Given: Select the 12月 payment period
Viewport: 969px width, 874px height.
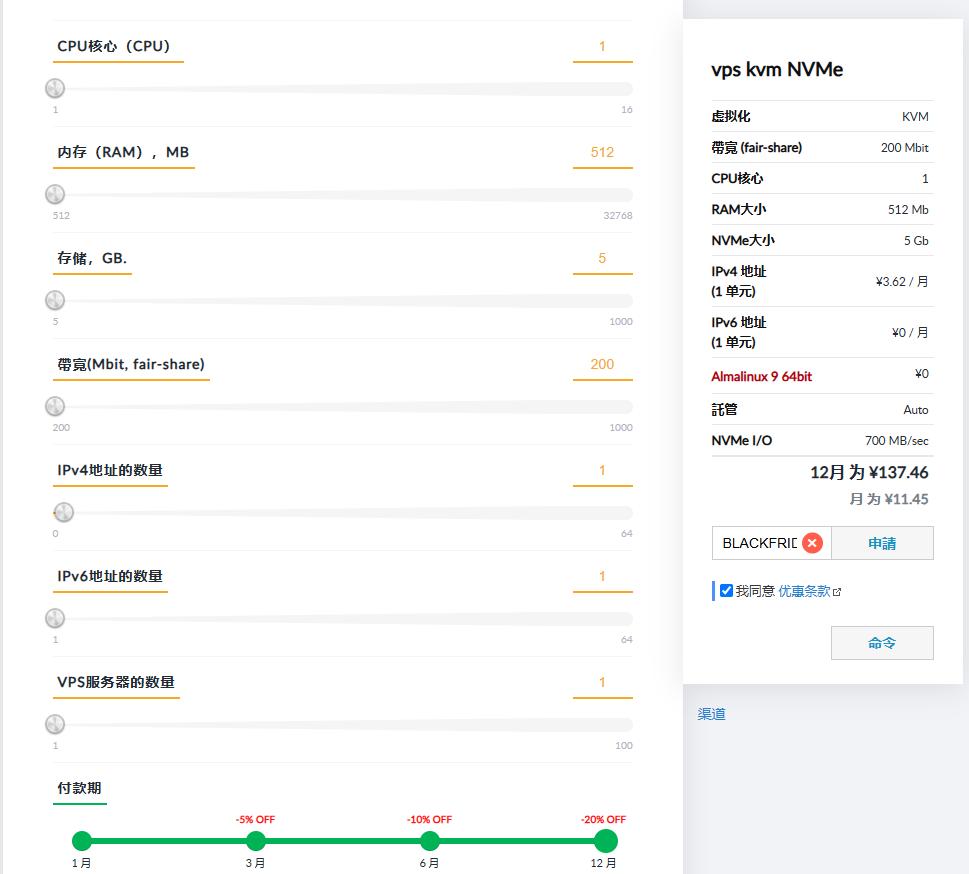Looking at the screenshot, I should pos(605,841).
